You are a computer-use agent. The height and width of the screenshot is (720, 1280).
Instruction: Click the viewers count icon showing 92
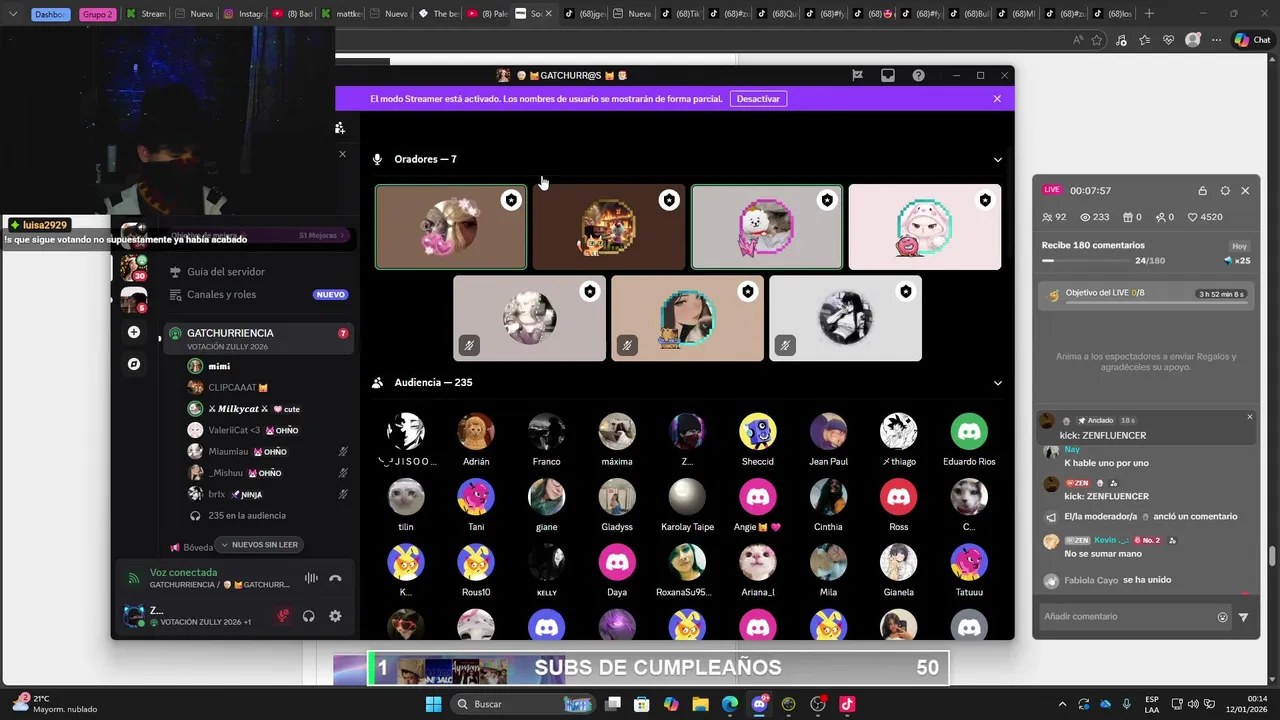click(x=1047, y=217)
